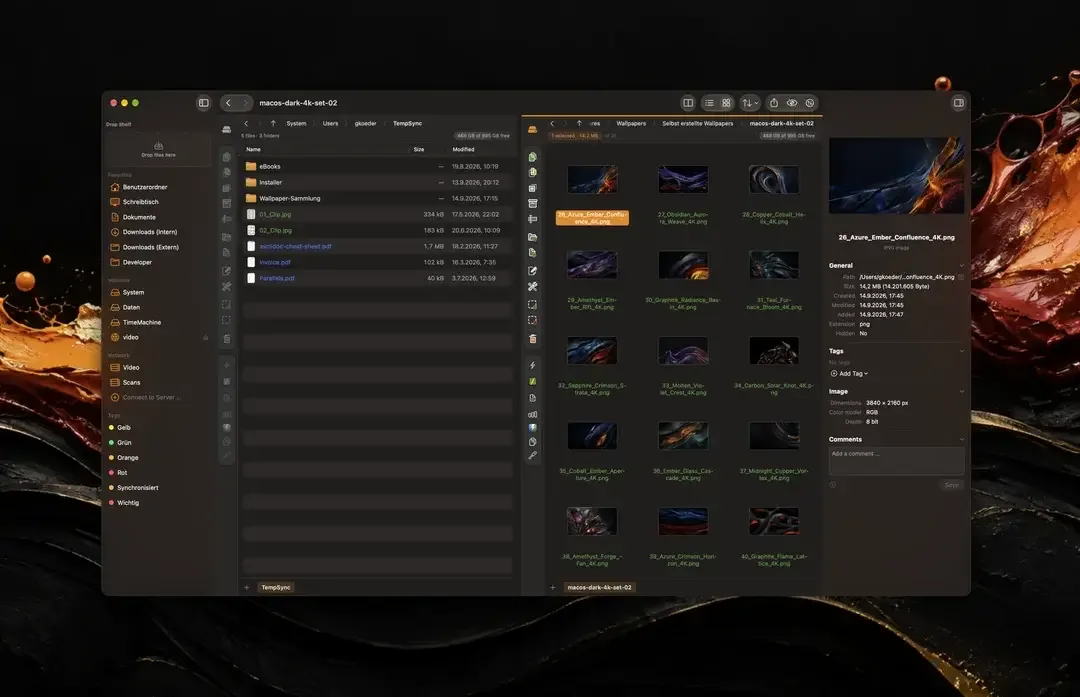This screenshot has height=697, width=1080.
Task: Click the orange drive icon above the right pane toolbar
Action: [x=532, y=129]
